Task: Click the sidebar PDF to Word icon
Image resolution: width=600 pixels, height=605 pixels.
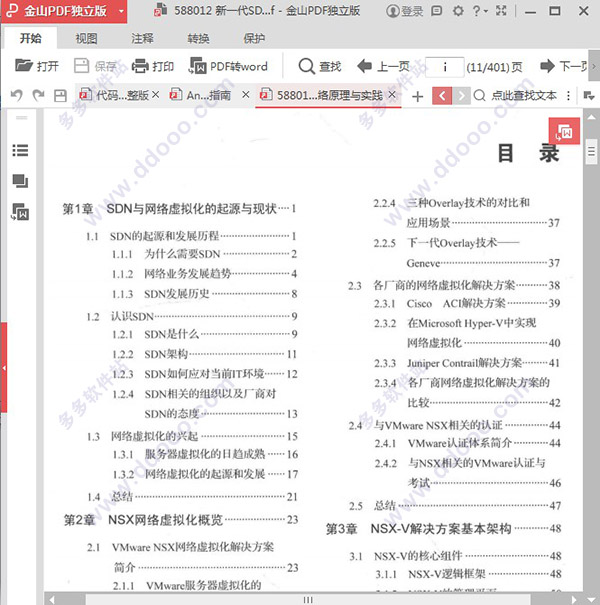Action: [20, 212]
